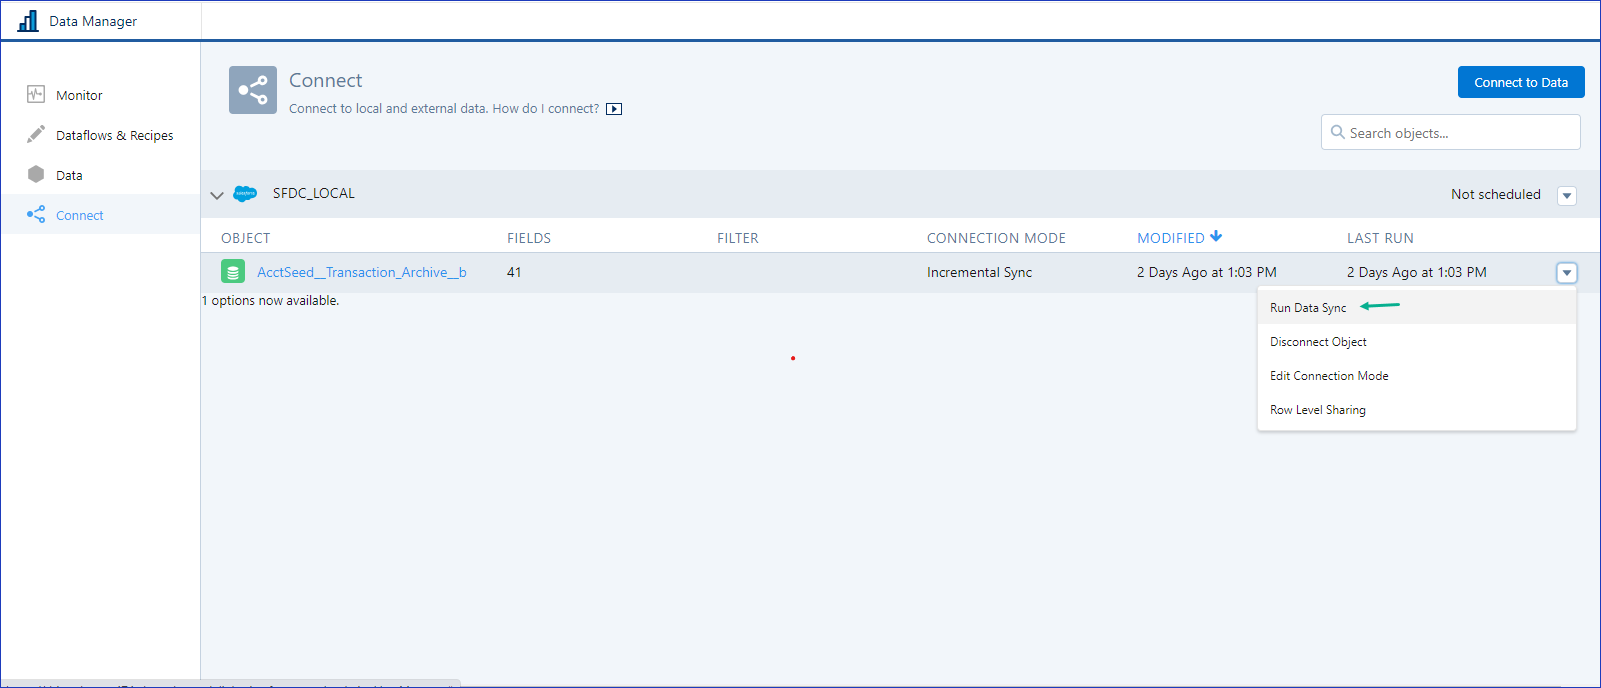Click the Data Manager bar chart icon

coord(28,21)
